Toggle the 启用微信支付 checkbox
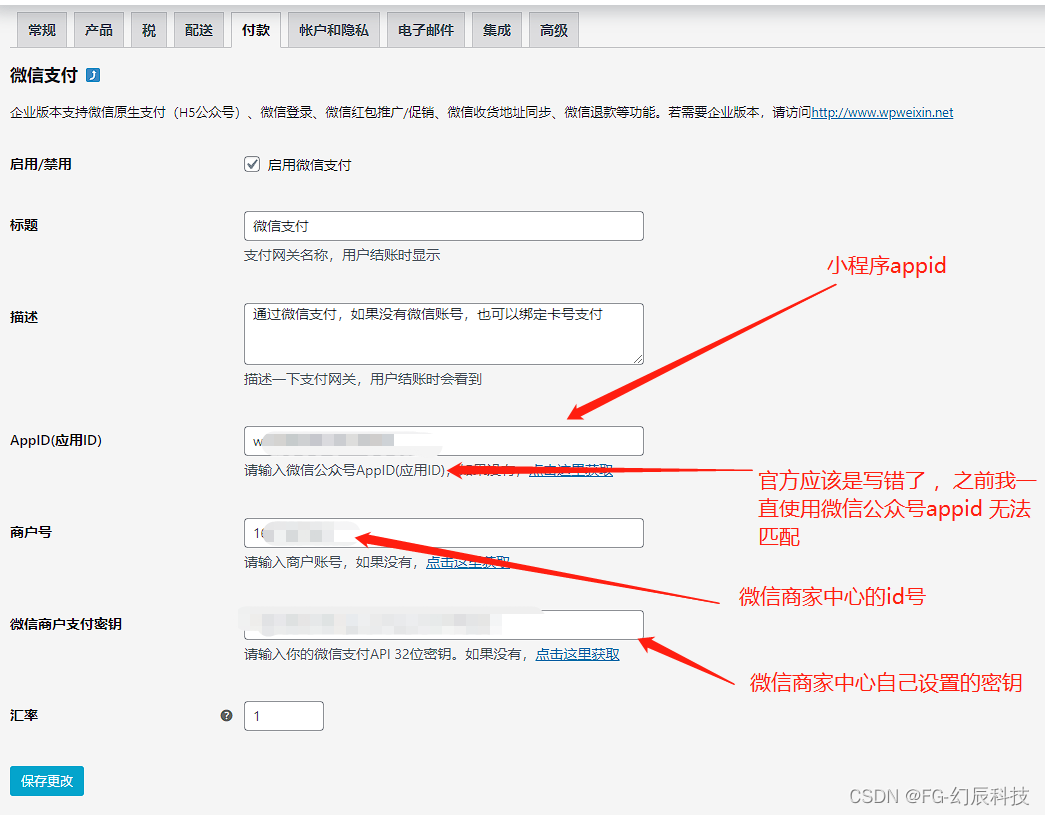The width and height of the screenshot is (1045, 815). pyautogui.click(x=252, y=164)
